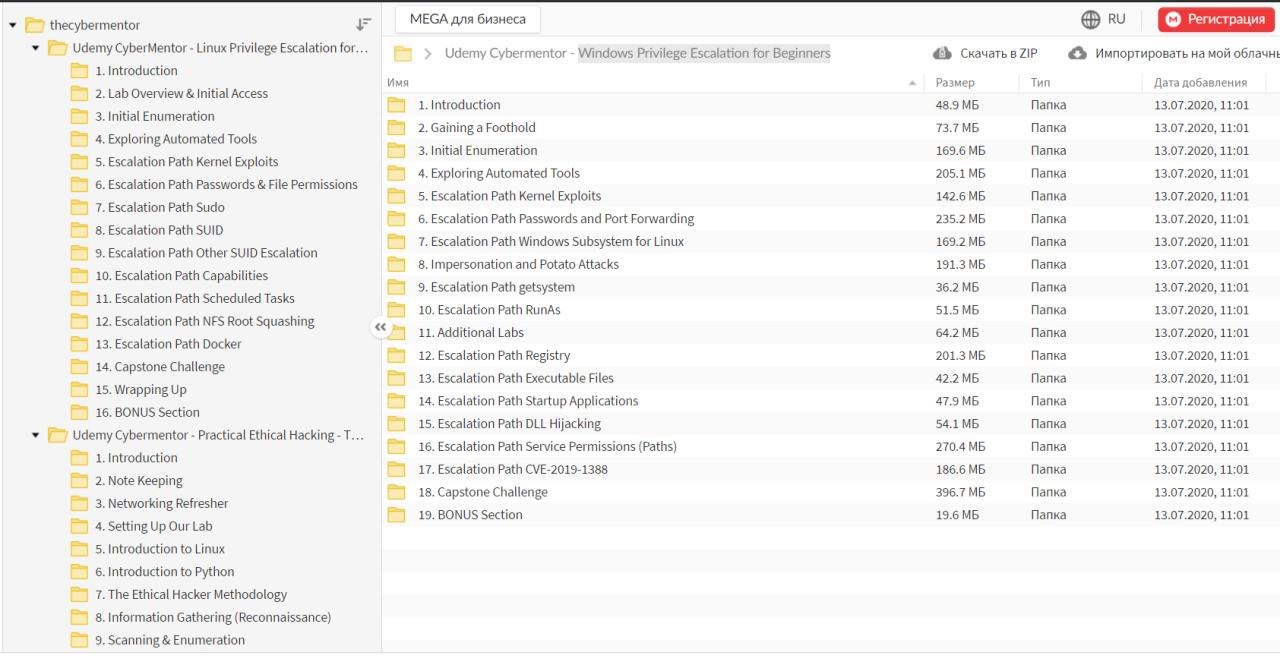This screenshot has height=668, width=1280.
Task: Click the Practical Ethical Hacking course folder icon
Action: 58,436
